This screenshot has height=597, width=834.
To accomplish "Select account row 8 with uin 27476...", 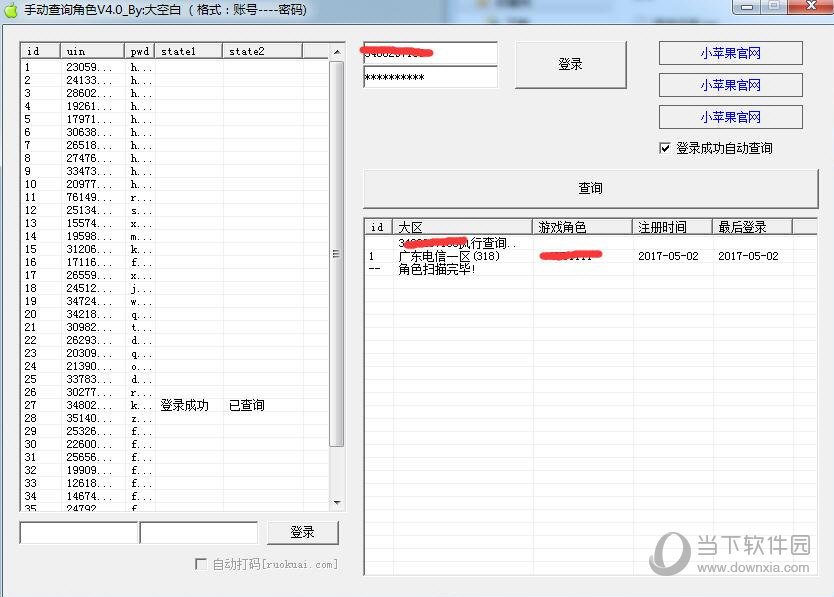I will [174, 158].
